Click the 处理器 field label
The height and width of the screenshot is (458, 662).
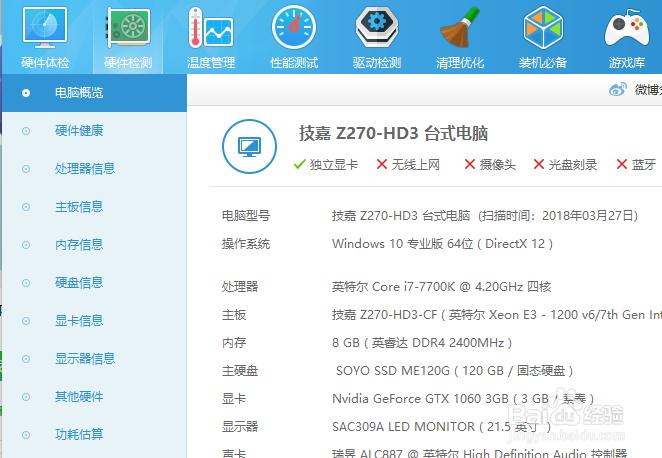(x=240, y=287)
